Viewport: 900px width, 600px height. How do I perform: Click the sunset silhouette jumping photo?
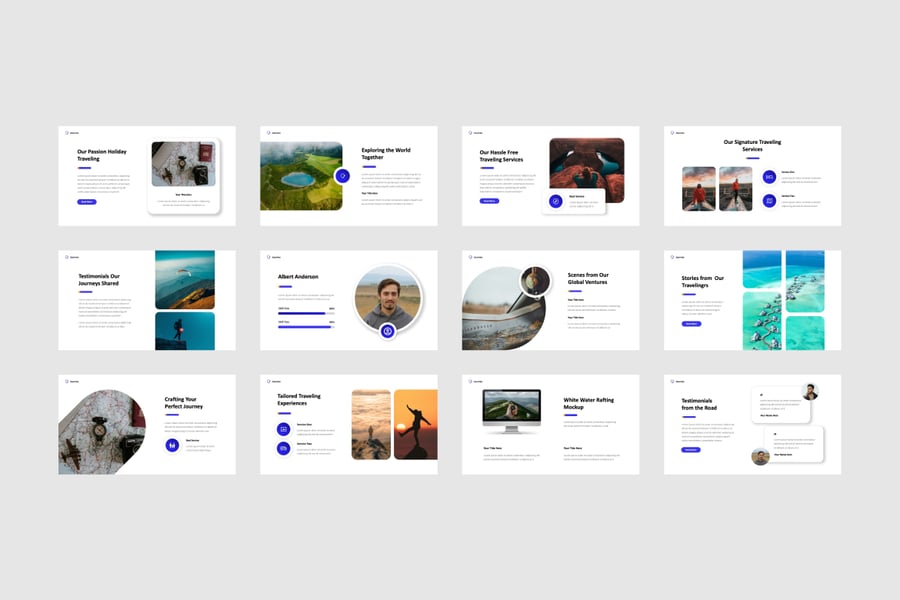pyautogui.click(x=415, y=424)
